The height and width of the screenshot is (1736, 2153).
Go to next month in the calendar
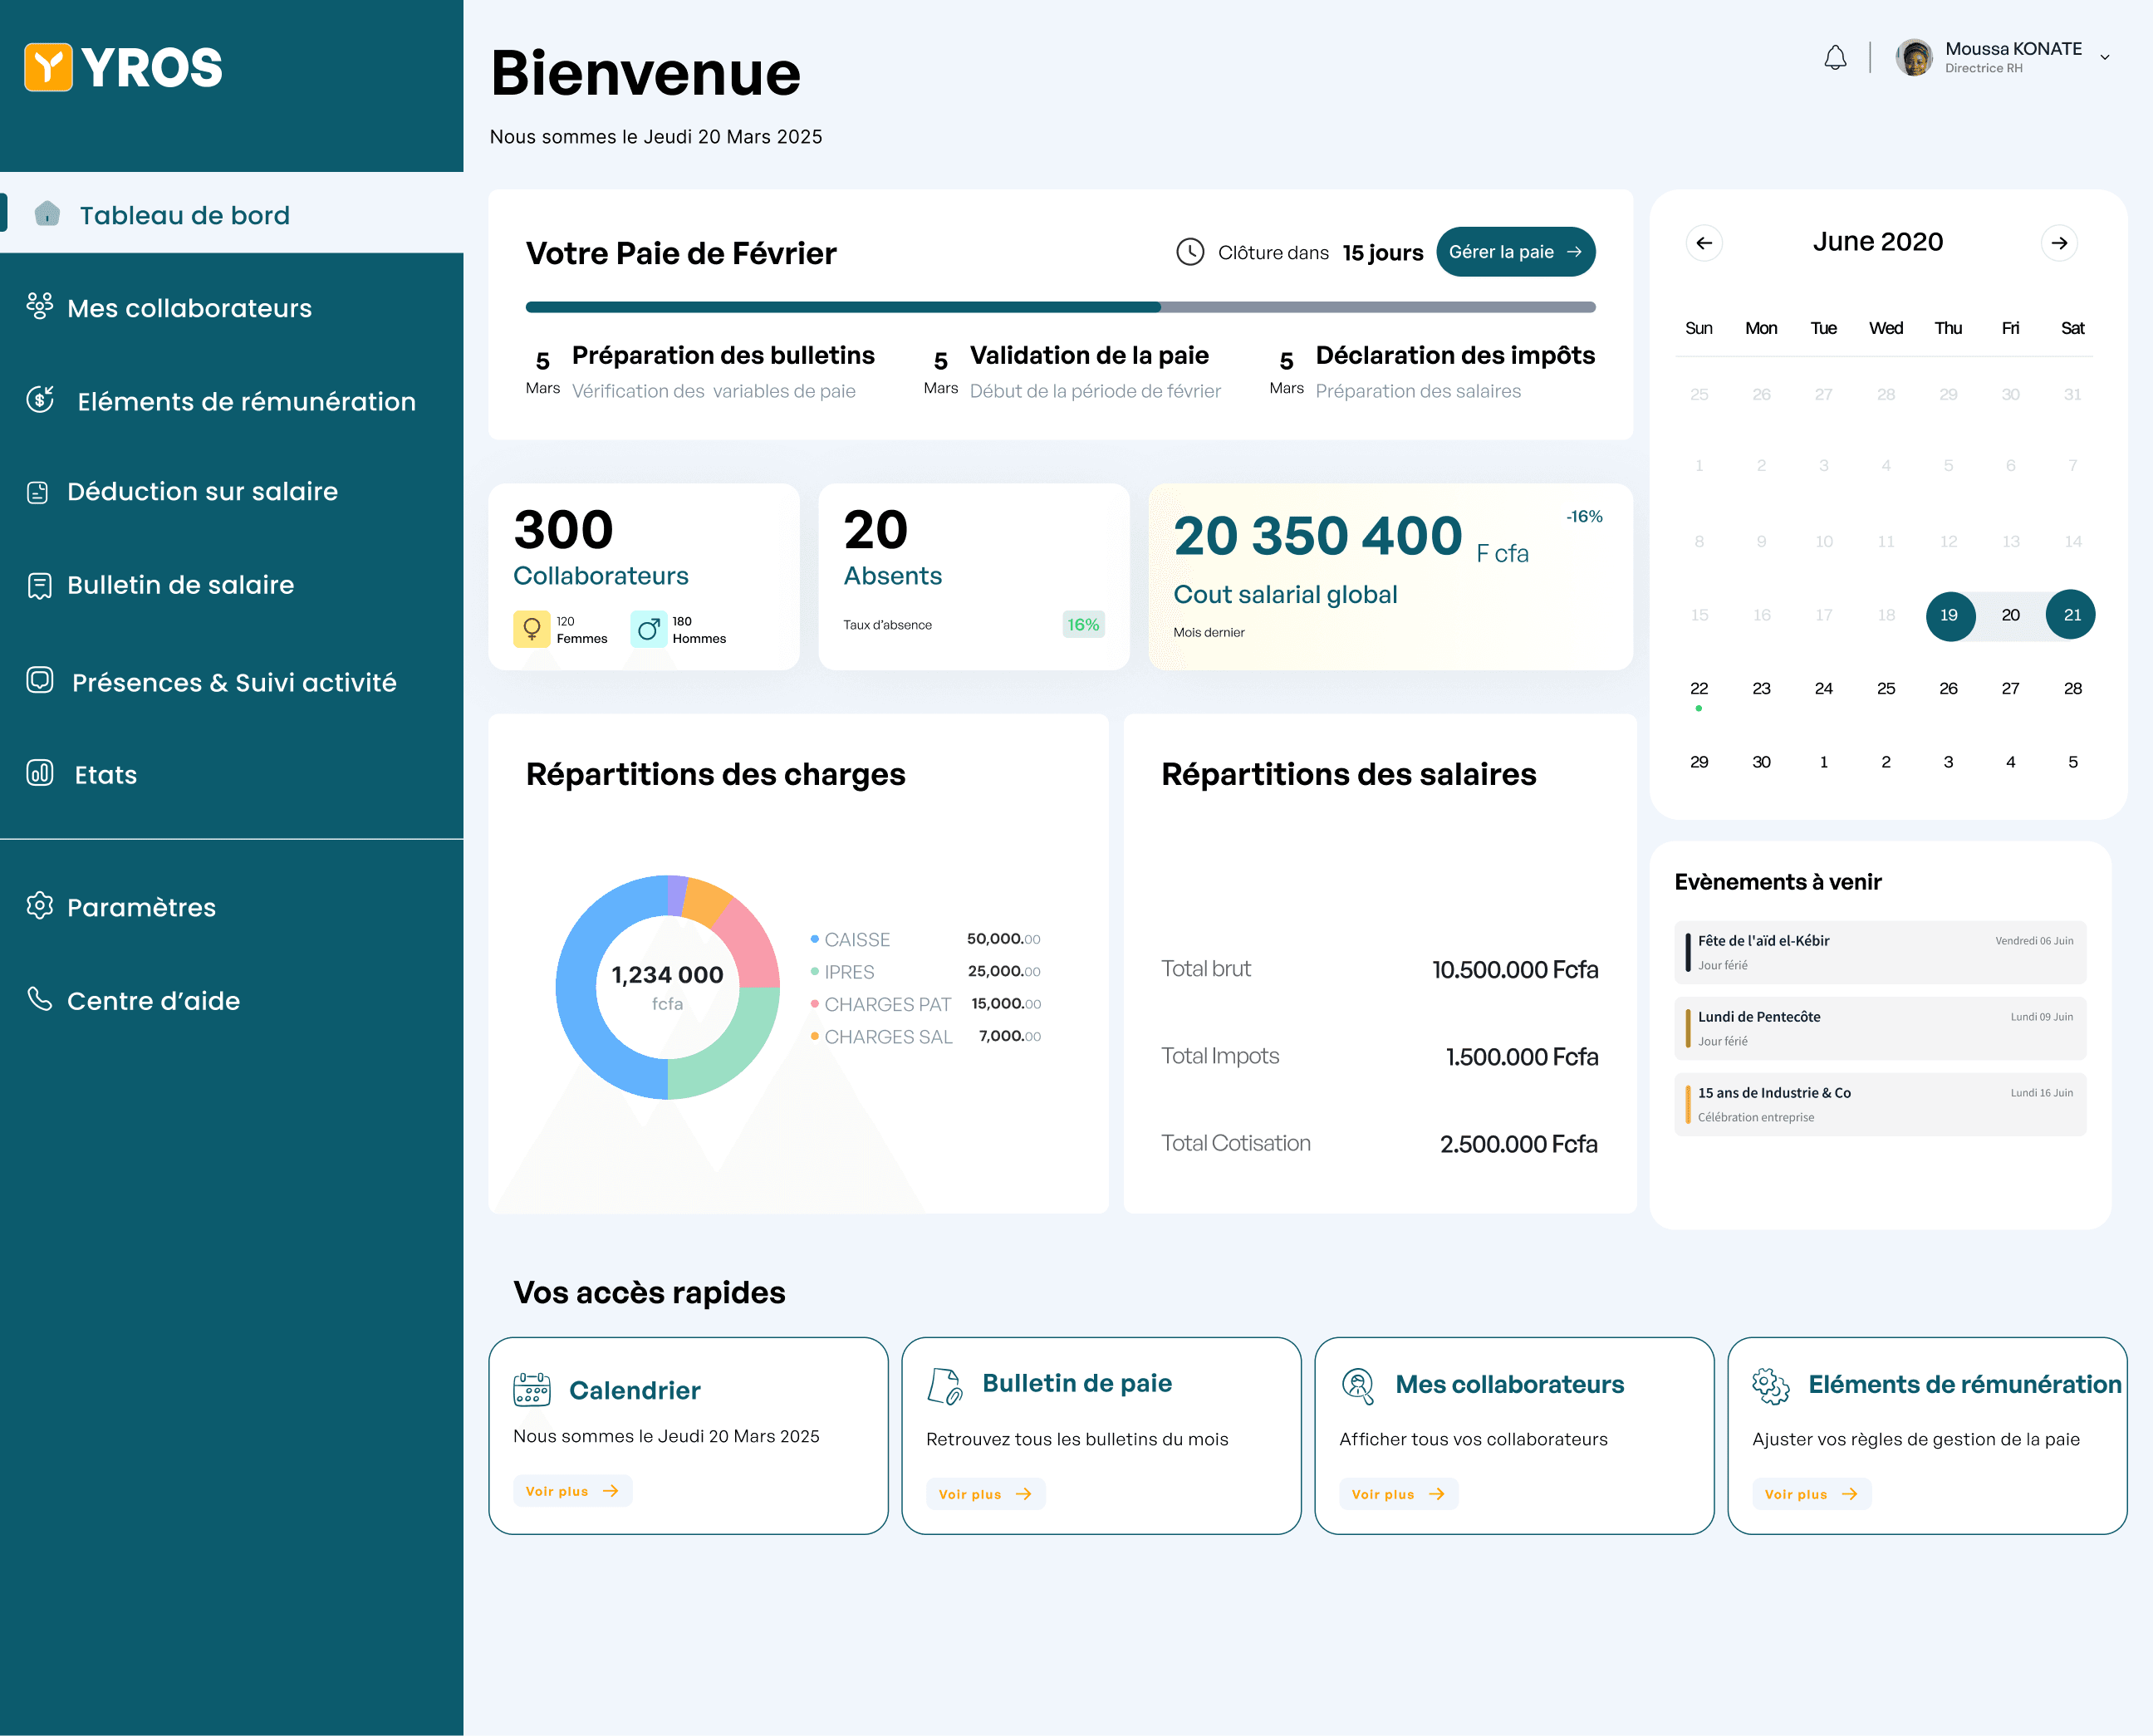(x=2059, y=242)
